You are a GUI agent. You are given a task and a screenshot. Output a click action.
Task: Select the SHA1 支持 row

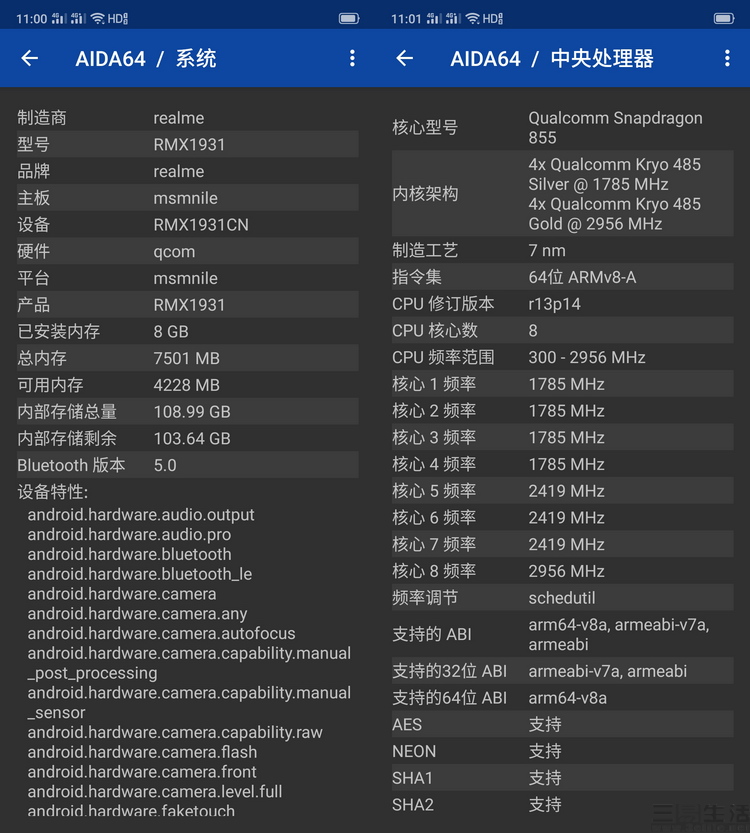(562, 778)
